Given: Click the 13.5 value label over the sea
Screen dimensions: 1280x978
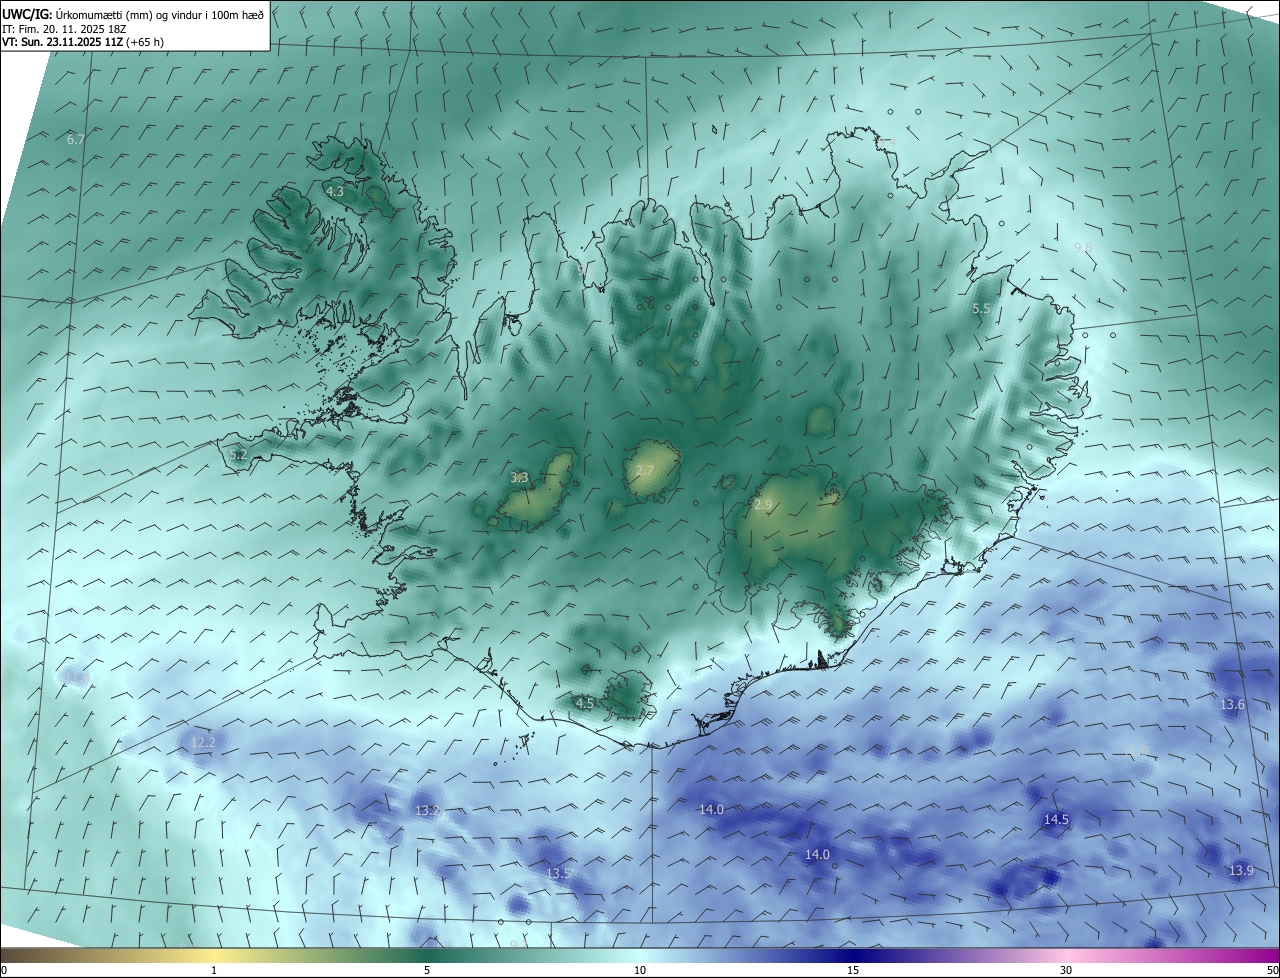Looking at the screenshot, I should pos(558,873).
